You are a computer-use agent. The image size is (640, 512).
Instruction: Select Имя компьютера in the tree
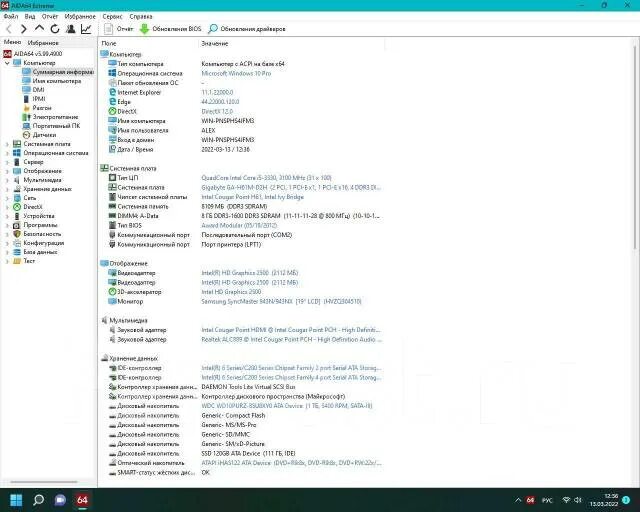(x=52, y=81)
